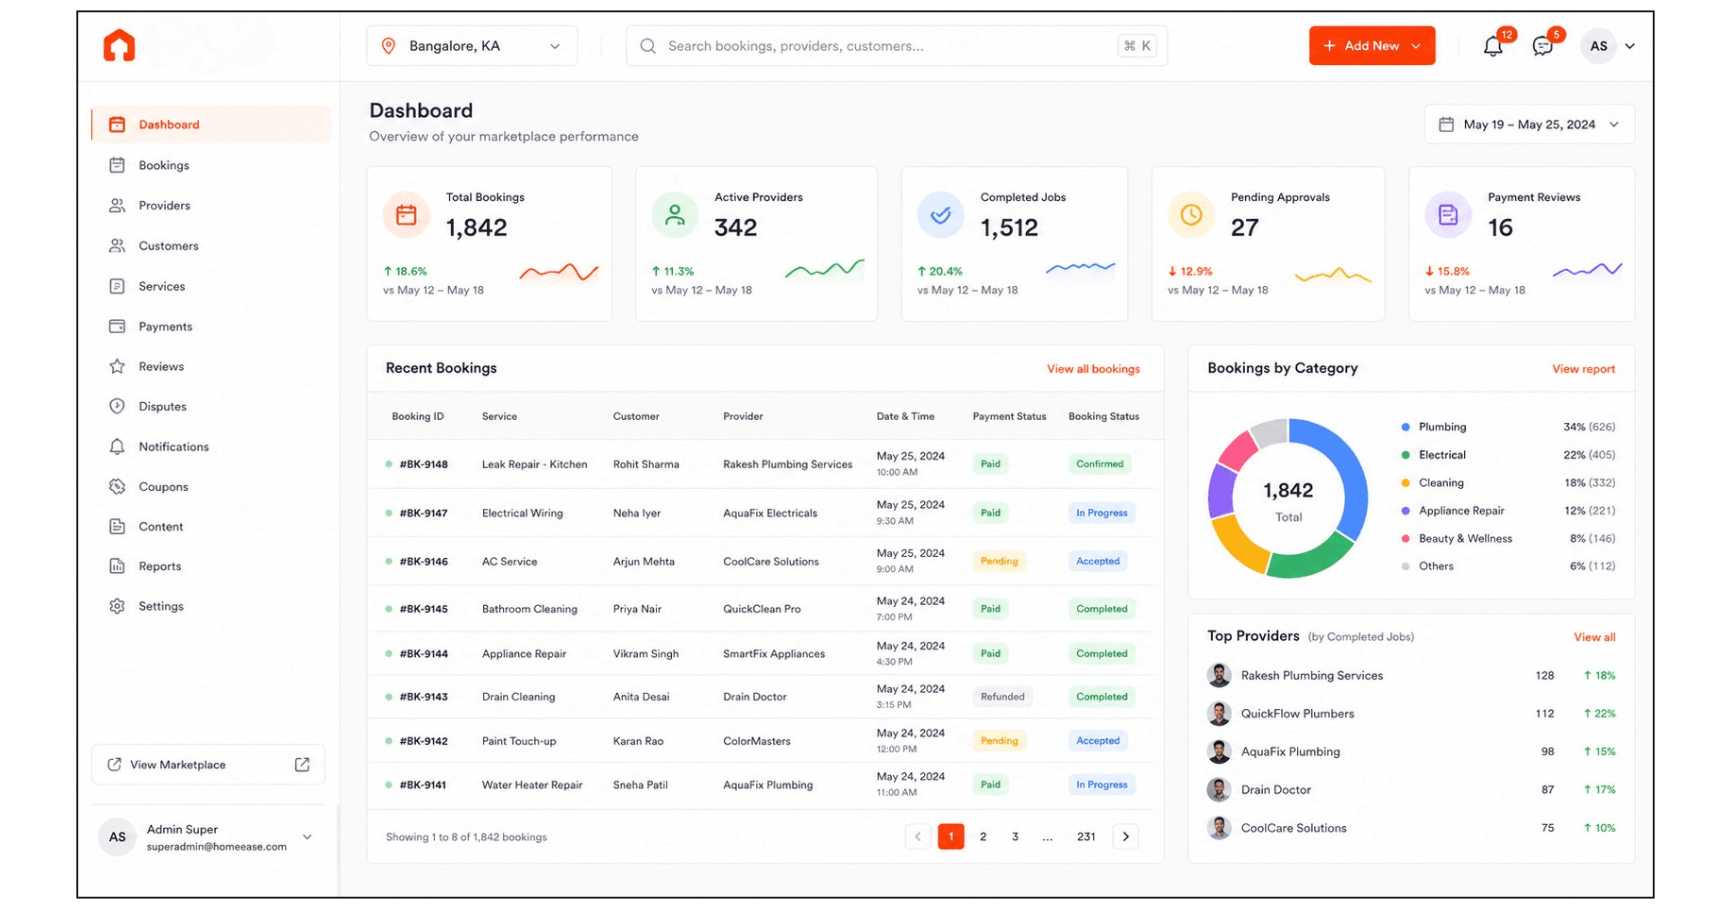
Task: Click the Pending Approvals clock icon
Action: point(1191,215)
